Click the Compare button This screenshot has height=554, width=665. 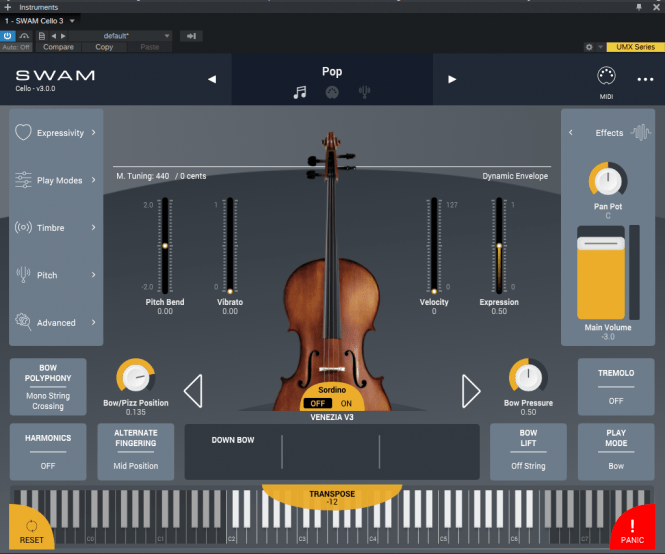[58, 47]
